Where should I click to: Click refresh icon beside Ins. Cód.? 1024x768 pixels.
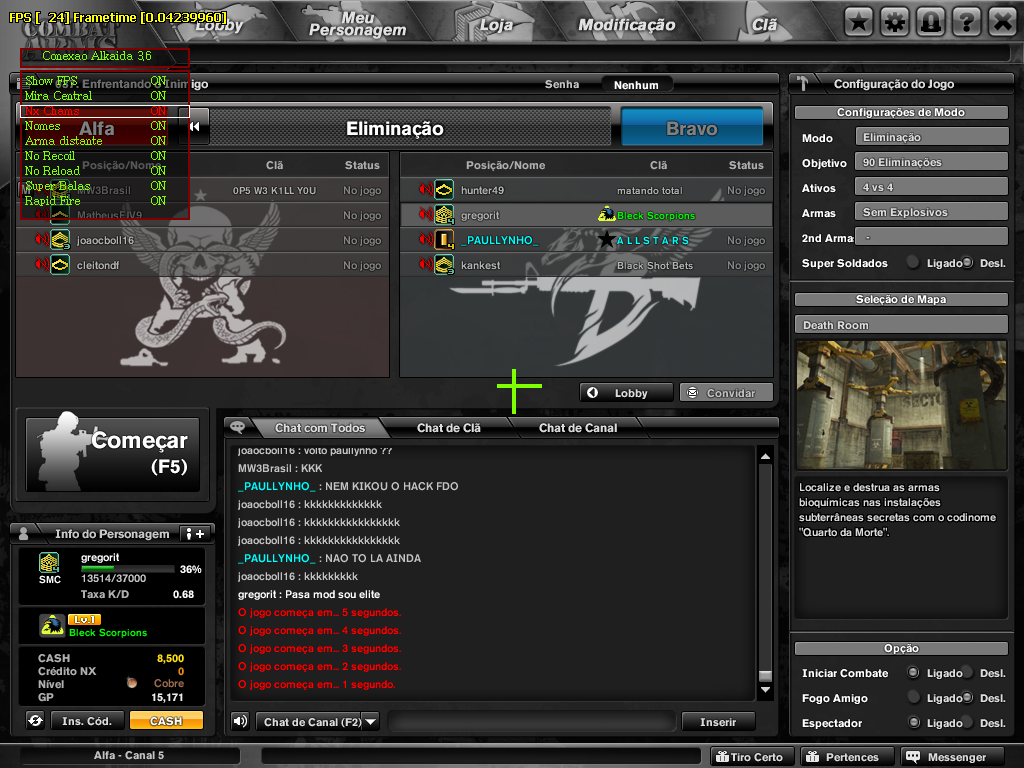click(x=35, y=720)
